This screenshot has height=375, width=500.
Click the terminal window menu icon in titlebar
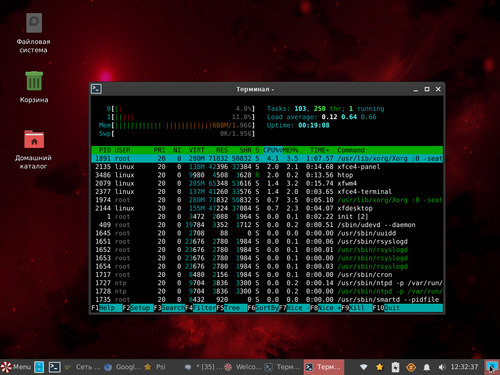pos(97,89)
